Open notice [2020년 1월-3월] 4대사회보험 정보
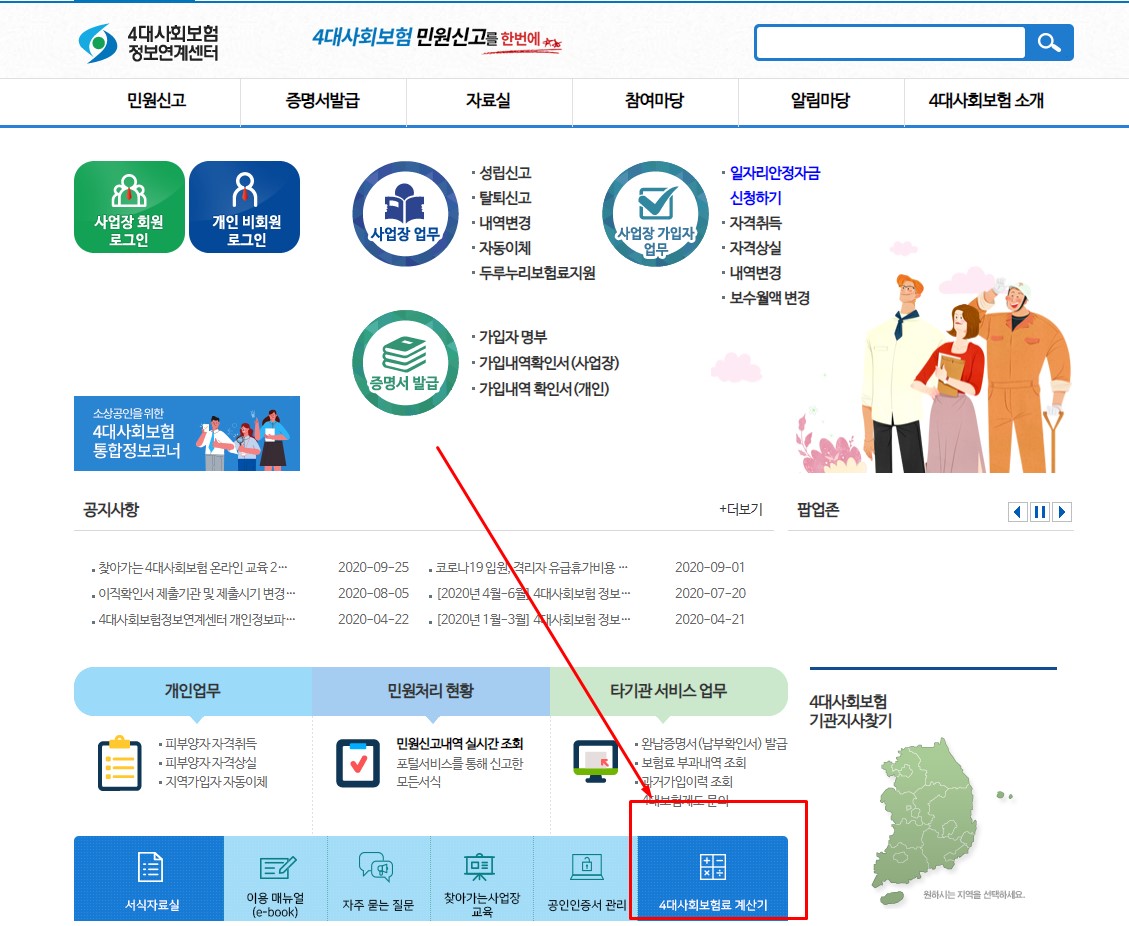Screen dimensions: 1129x926 (534, 619)
